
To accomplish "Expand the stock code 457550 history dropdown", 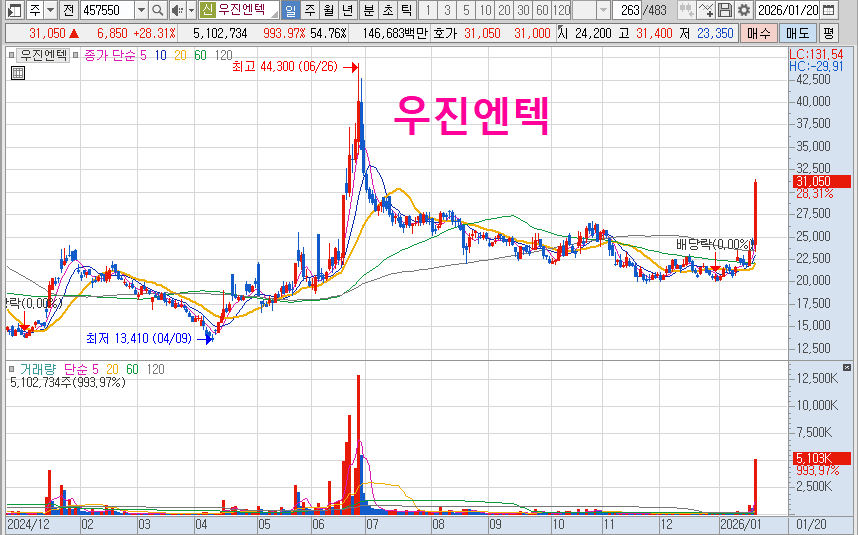I will (x=141, y=10).
